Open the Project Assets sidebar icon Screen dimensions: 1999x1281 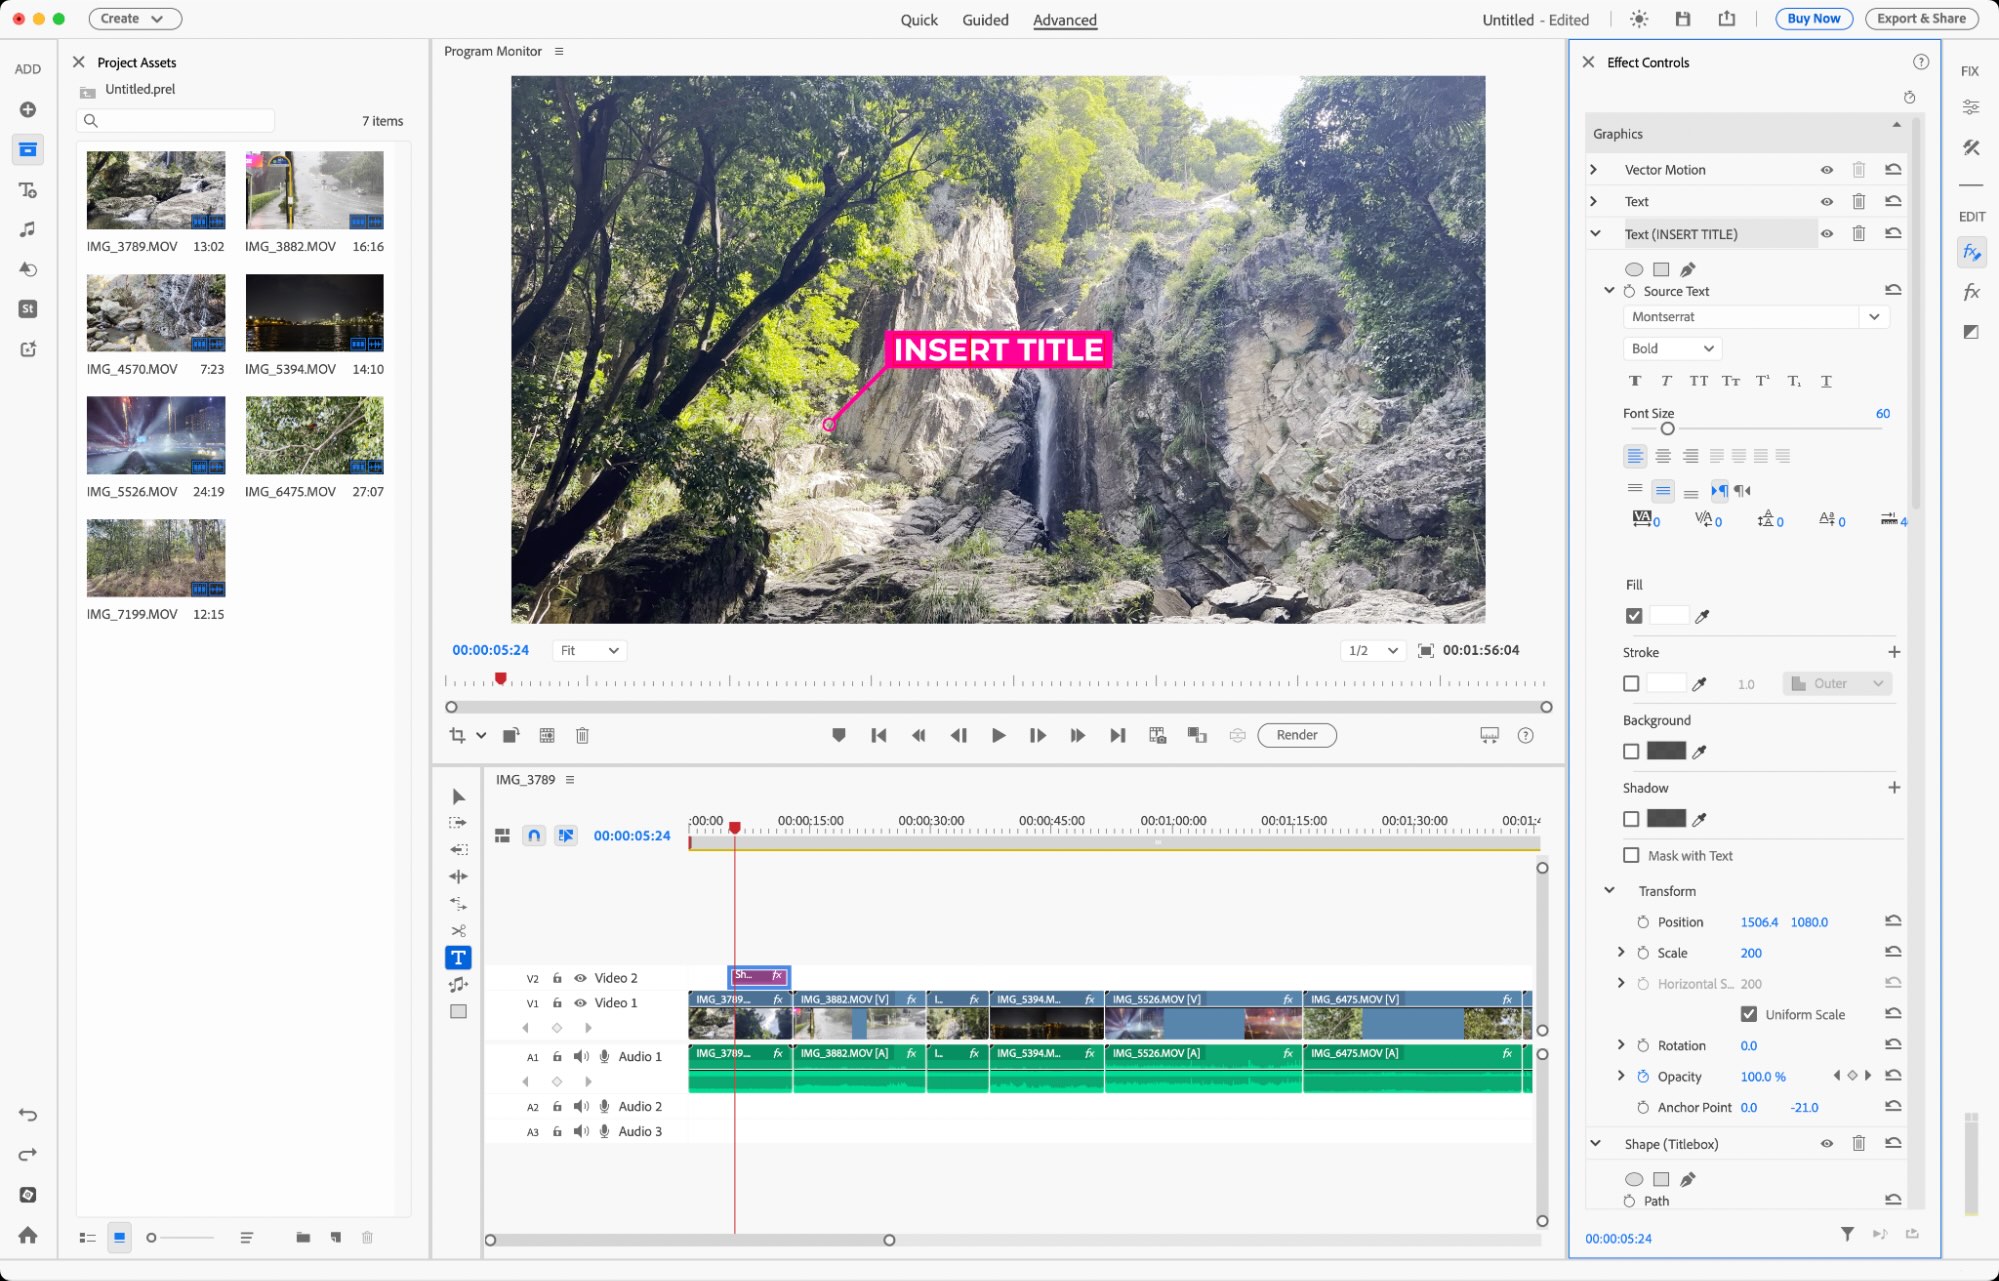pyautogui.click(x=28, y=149)
